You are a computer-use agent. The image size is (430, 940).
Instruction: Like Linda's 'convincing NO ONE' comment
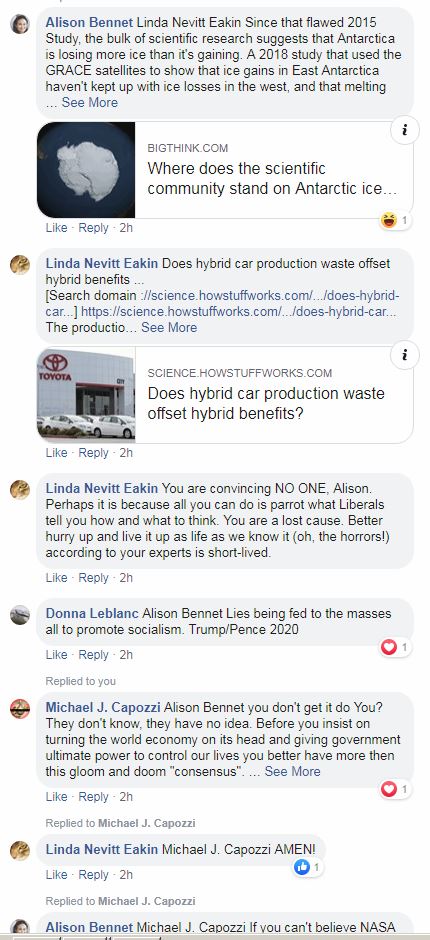[x=56, y=578]
